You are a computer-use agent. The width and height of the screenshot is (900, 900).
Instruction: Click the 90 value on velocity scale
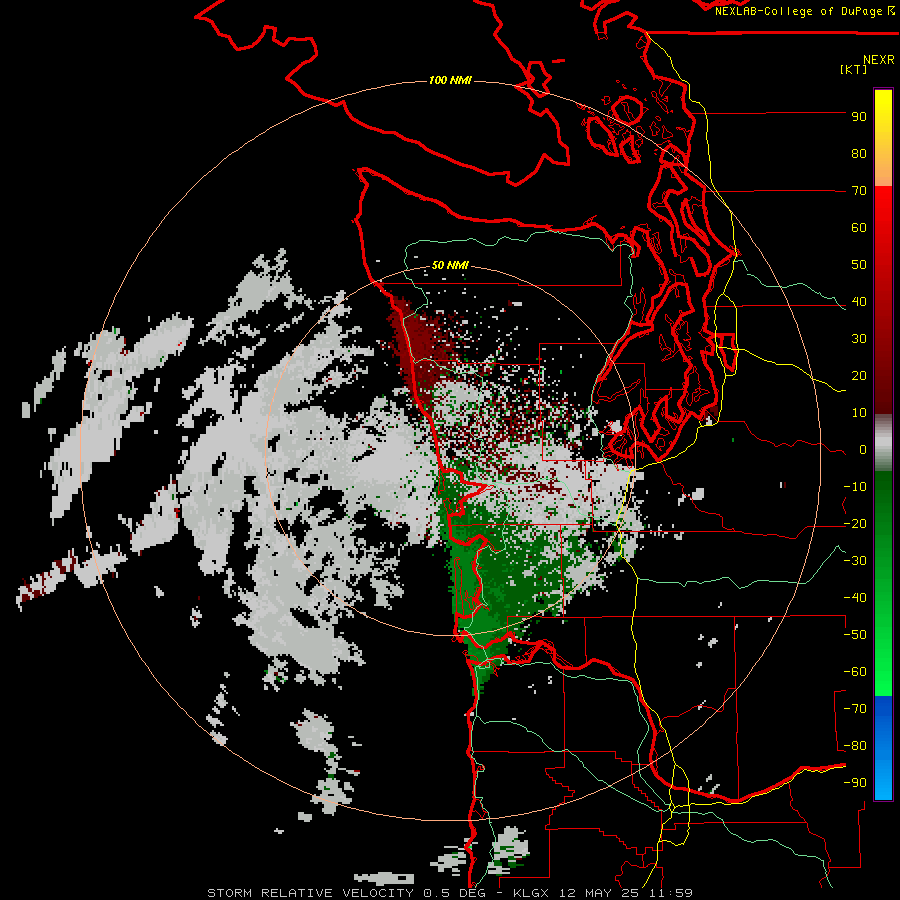(859, 117)
